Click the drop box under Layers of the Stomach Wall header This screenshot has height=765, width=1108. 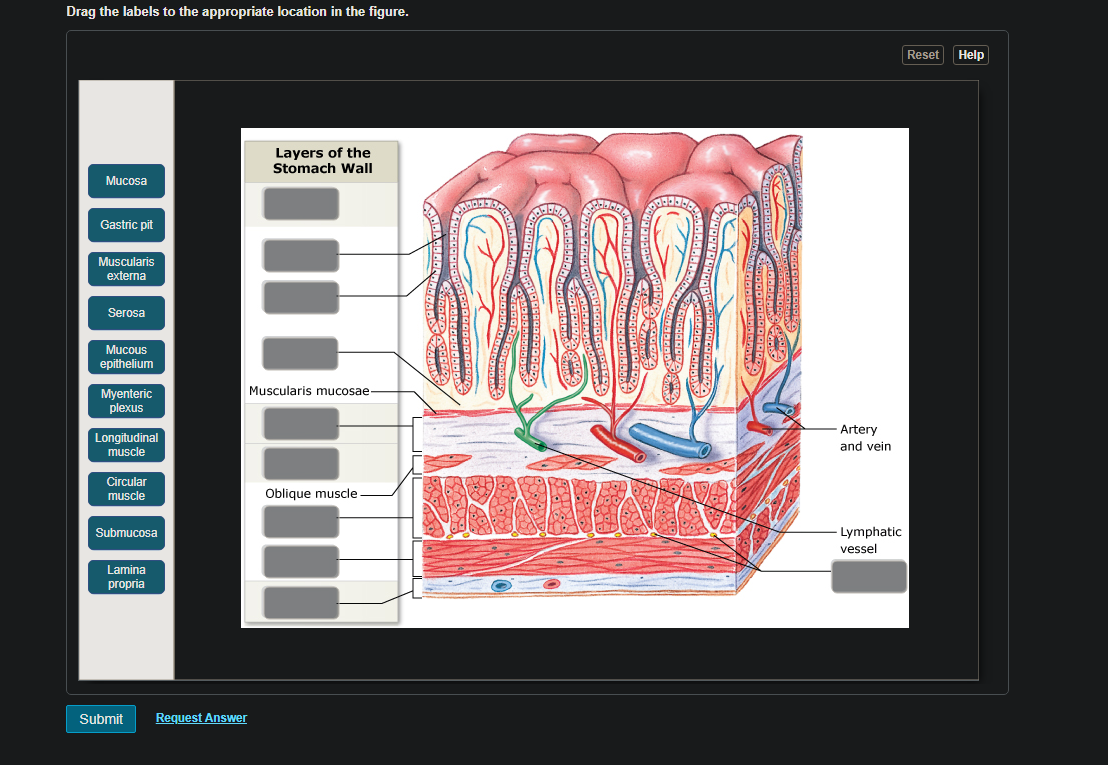click(301, 203)
